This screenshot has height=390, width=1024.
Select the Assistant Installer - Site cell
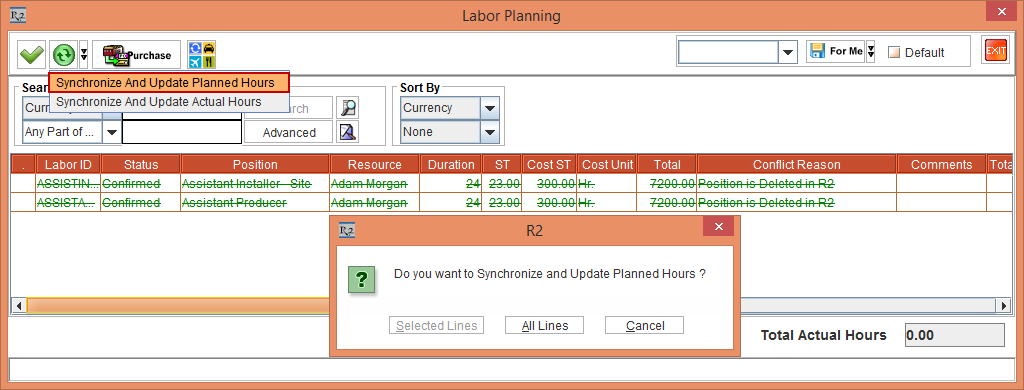tap(255, 184)
